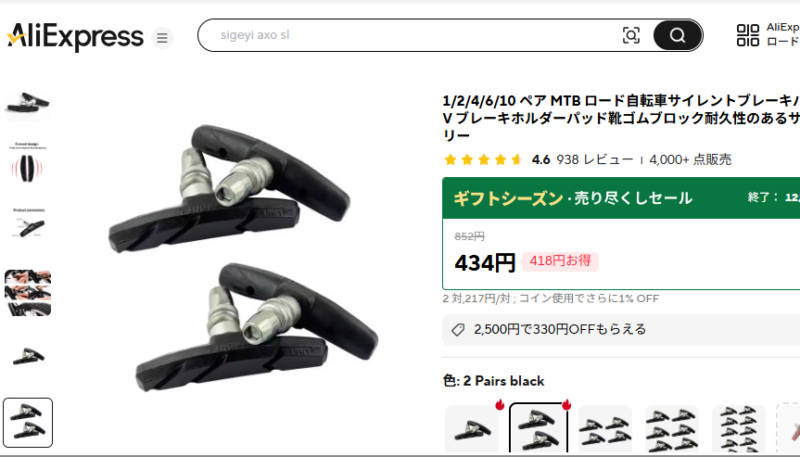800x457 pixels.
Task: Click the black magnifier search button
Action: [x=678, y=35]
